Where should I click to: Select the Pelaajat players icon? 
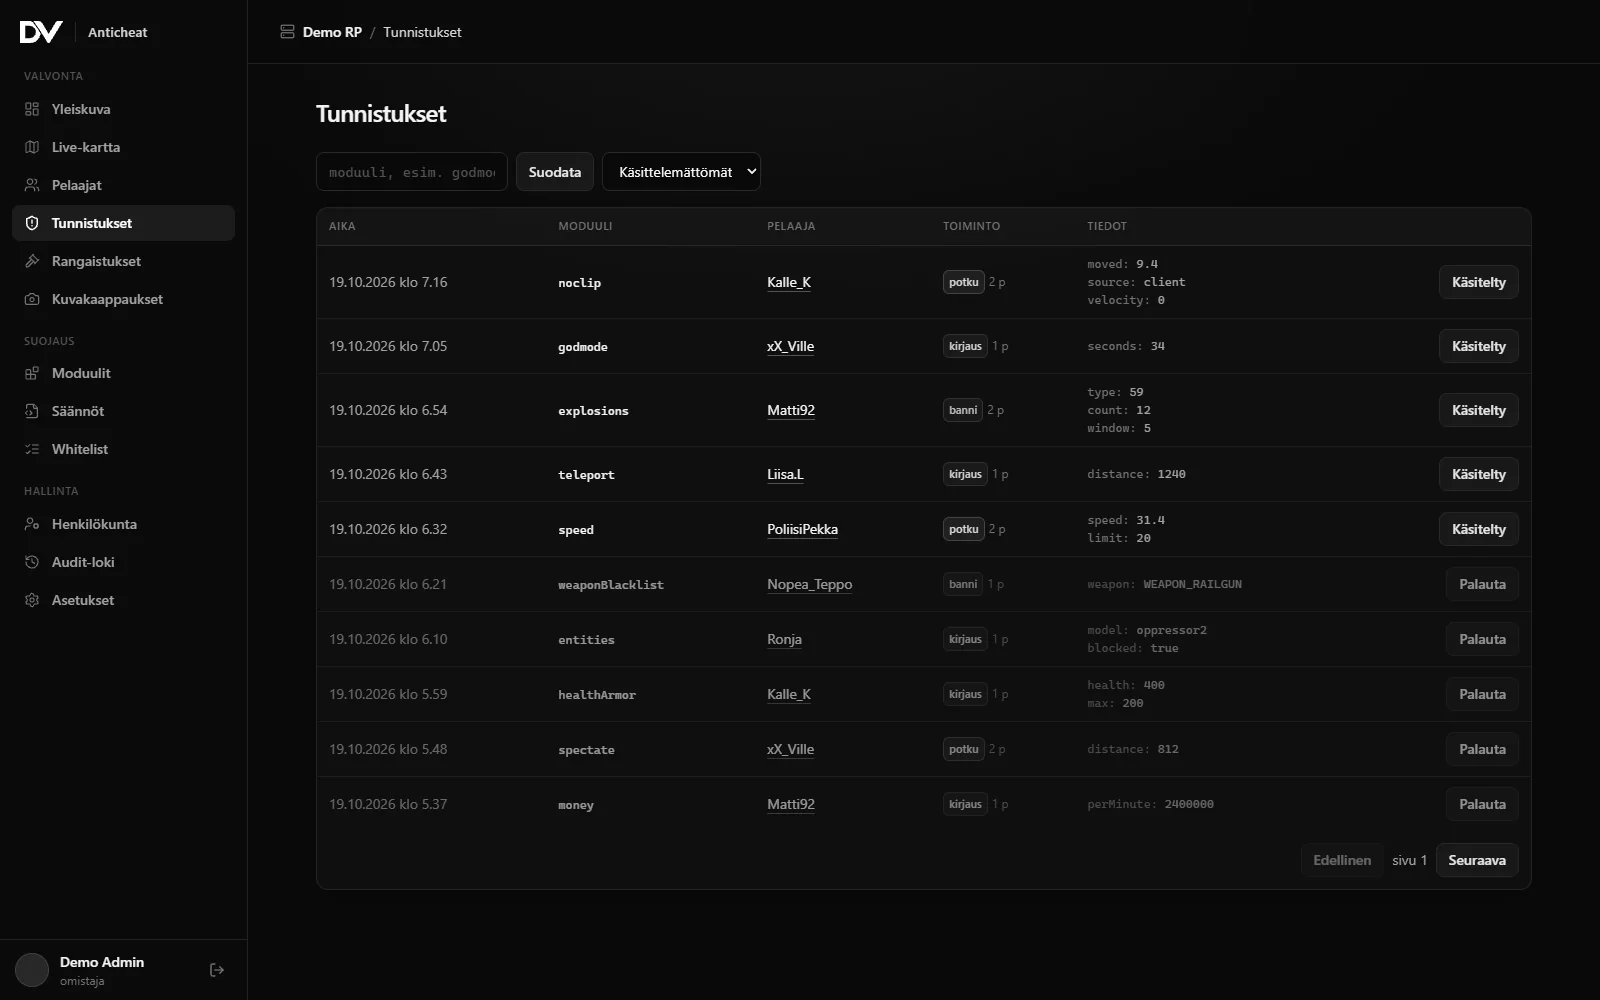(x=32, y=185)
